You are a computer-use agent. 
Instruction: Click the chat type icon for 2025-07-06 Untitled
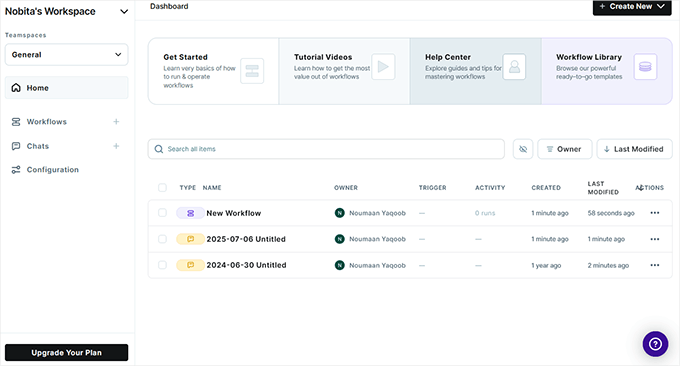click(x=190, y=239)
